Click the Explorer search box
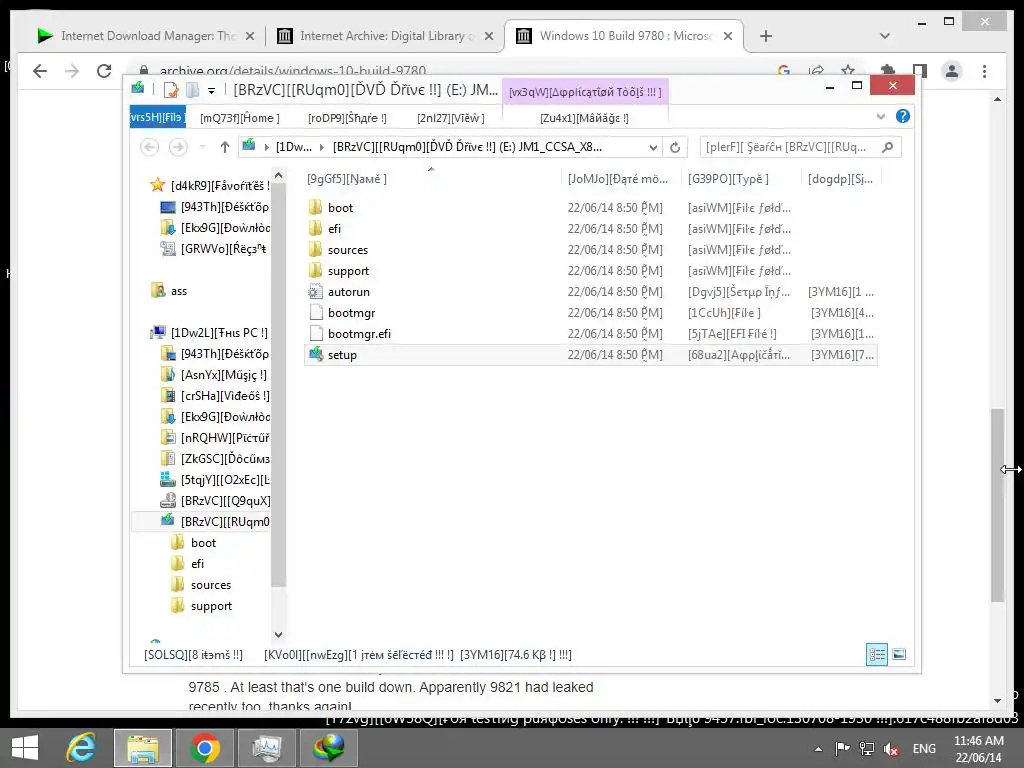The height and width of the screenshot is (768, 1024). (800, 147)
